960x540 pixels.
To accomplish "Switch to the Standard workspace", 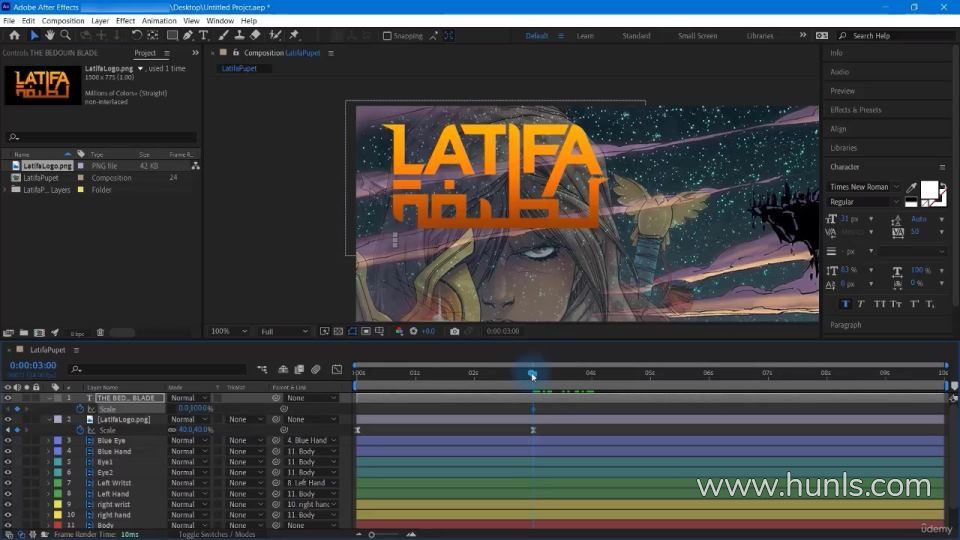I will tap(636, 36).
